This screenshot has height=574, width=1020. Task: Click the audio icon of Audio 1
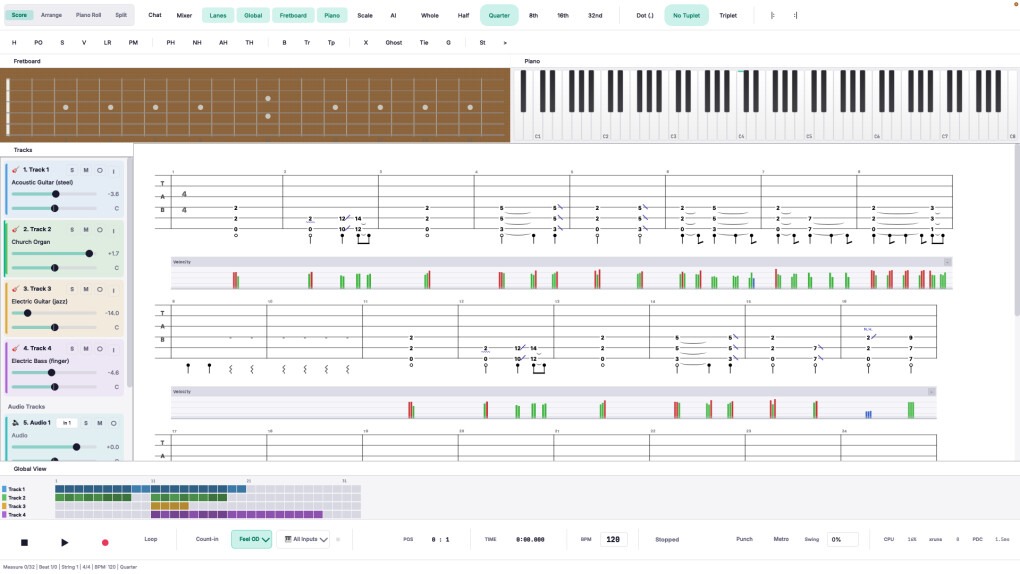(x=16, y=423)
